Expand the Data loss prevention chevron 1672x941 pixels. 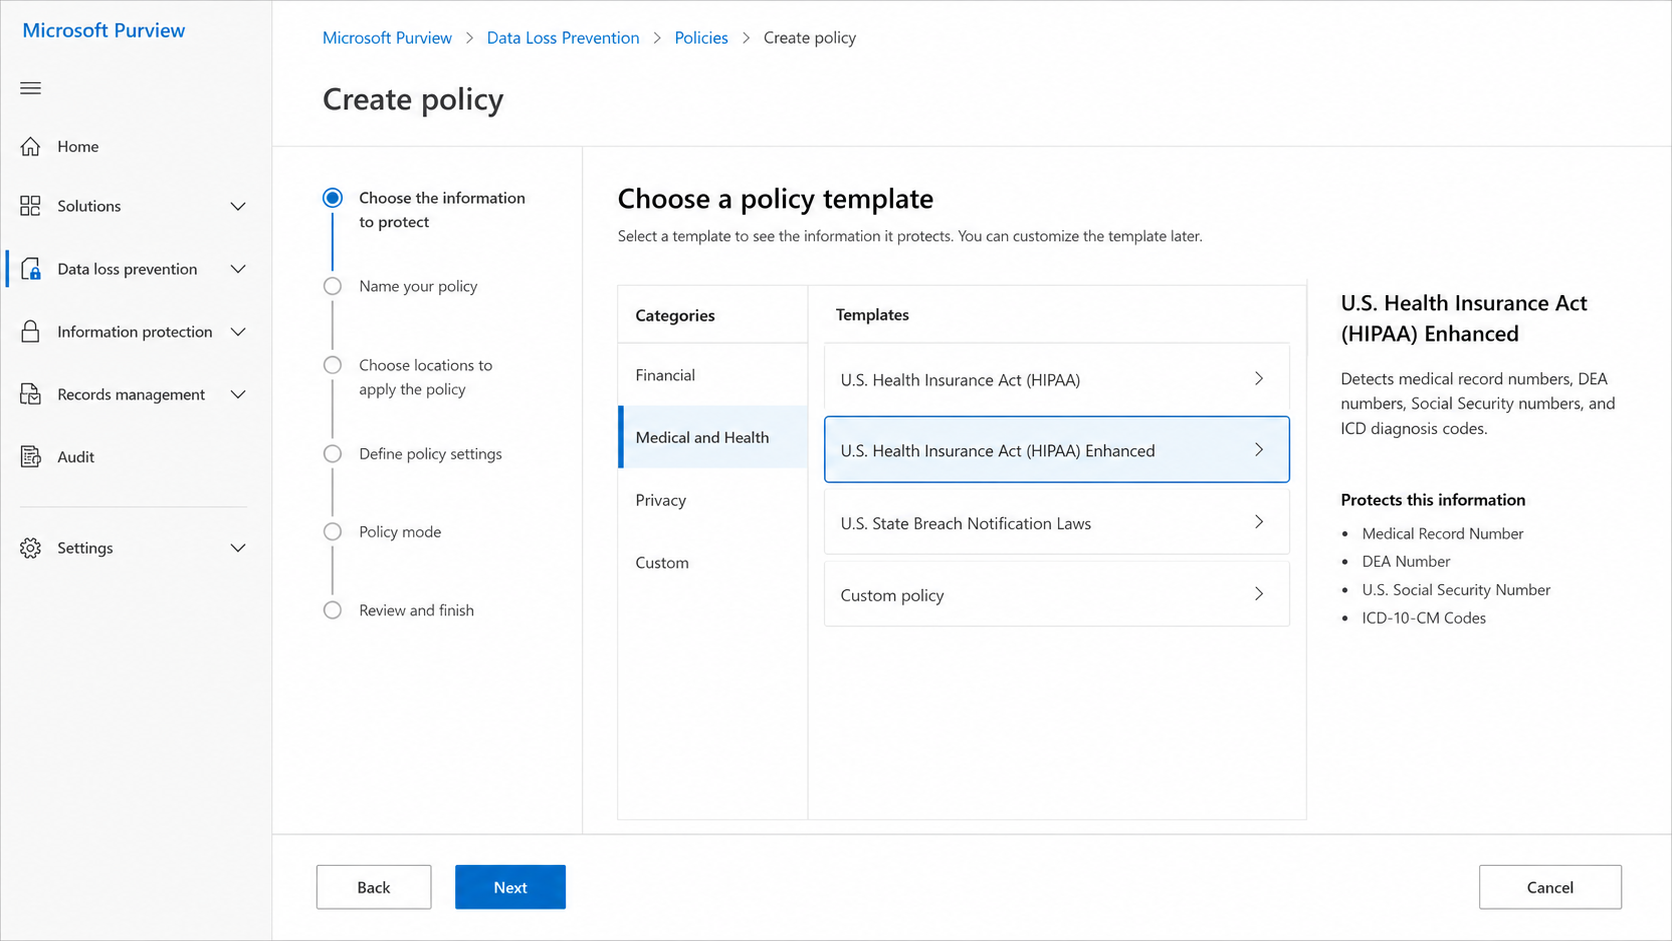coord(238,269)
